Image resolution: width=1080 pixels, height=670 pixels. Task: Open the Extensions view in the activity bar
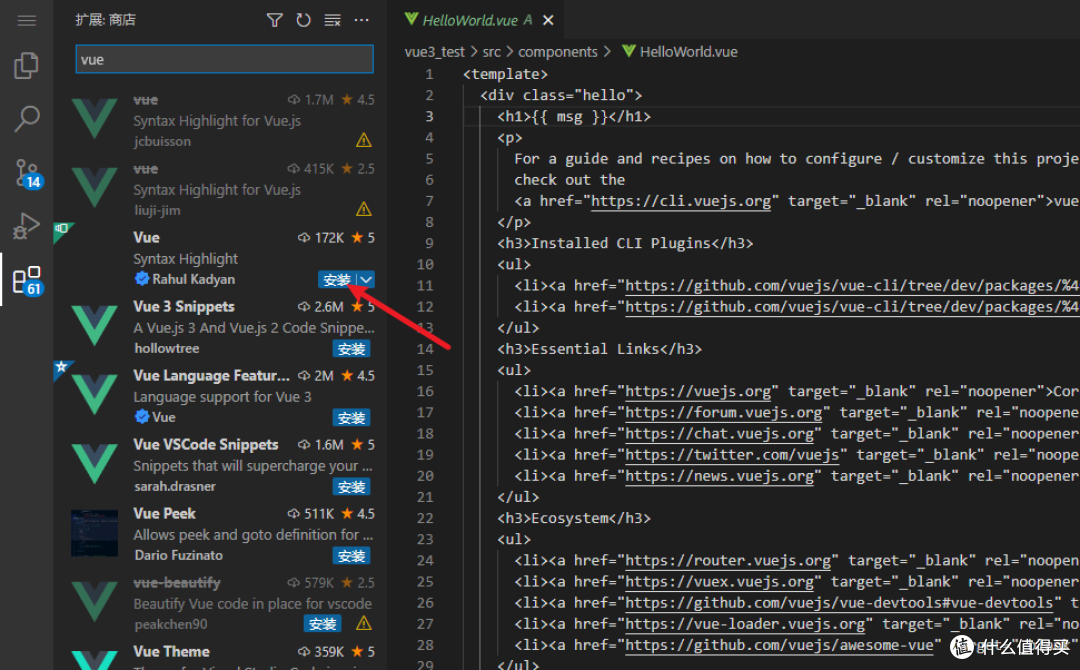tap(26, 280)
